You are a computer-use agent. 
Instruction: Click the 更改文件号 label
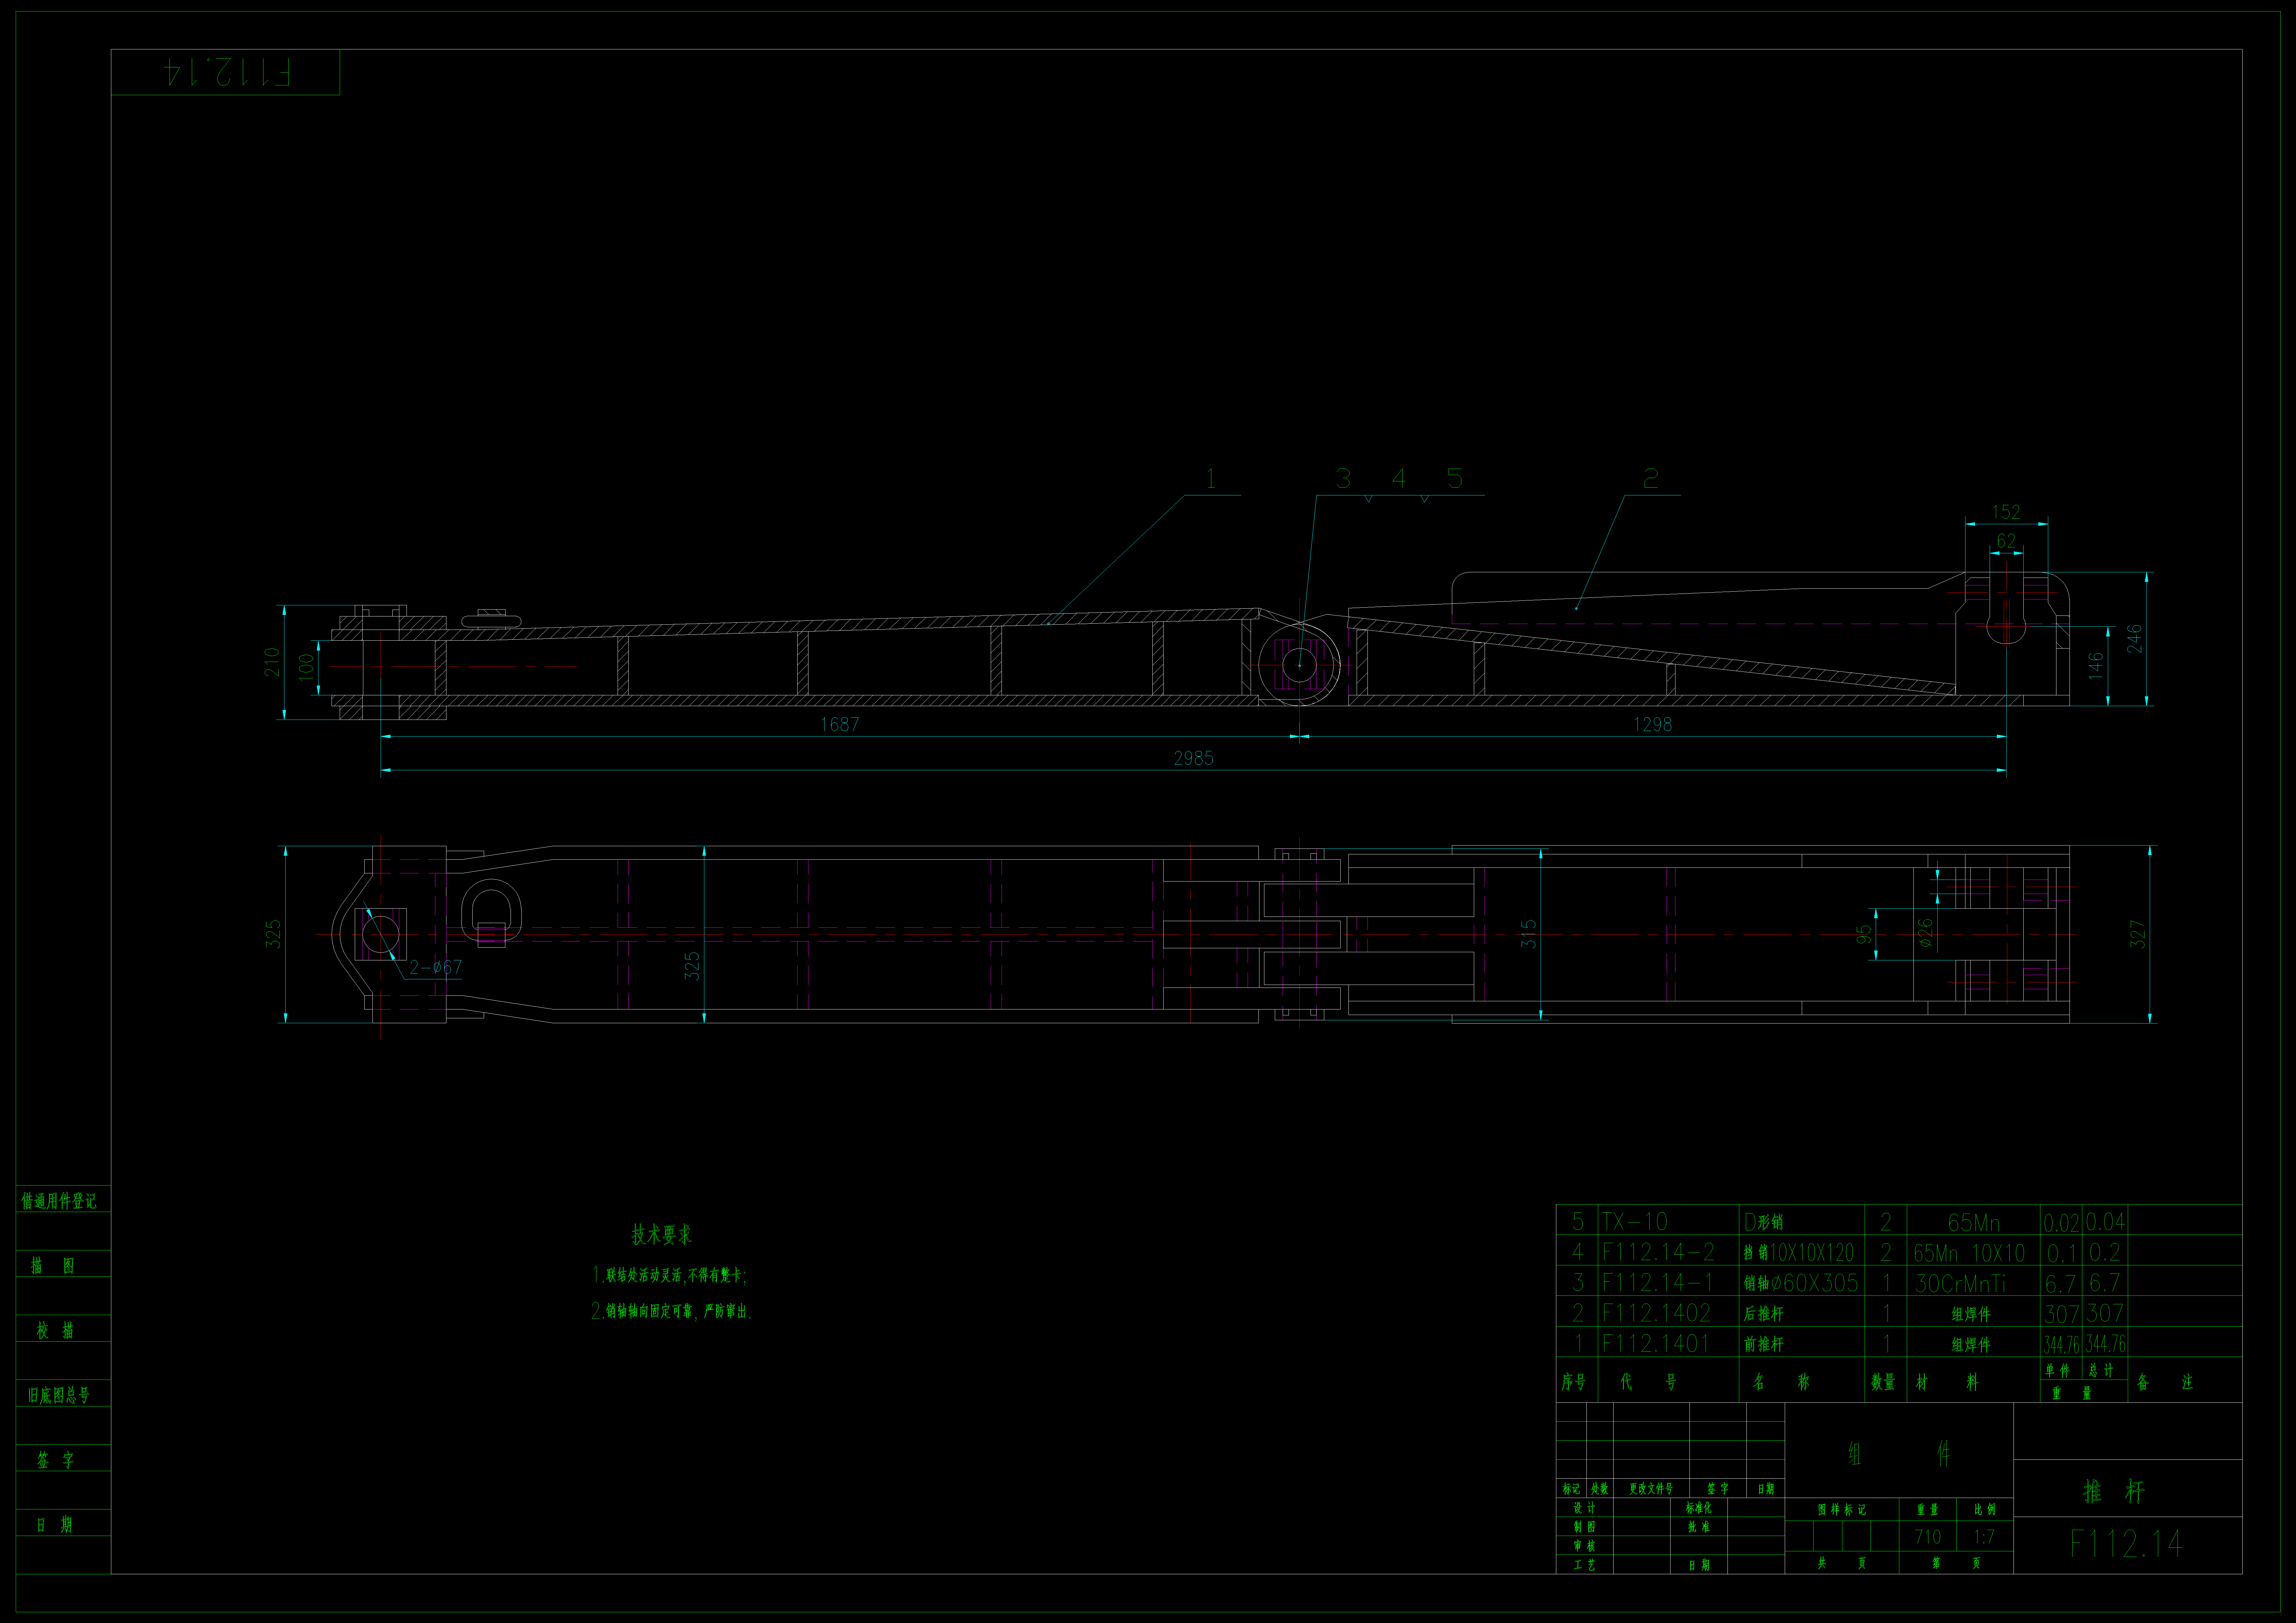[1651, 1489]
